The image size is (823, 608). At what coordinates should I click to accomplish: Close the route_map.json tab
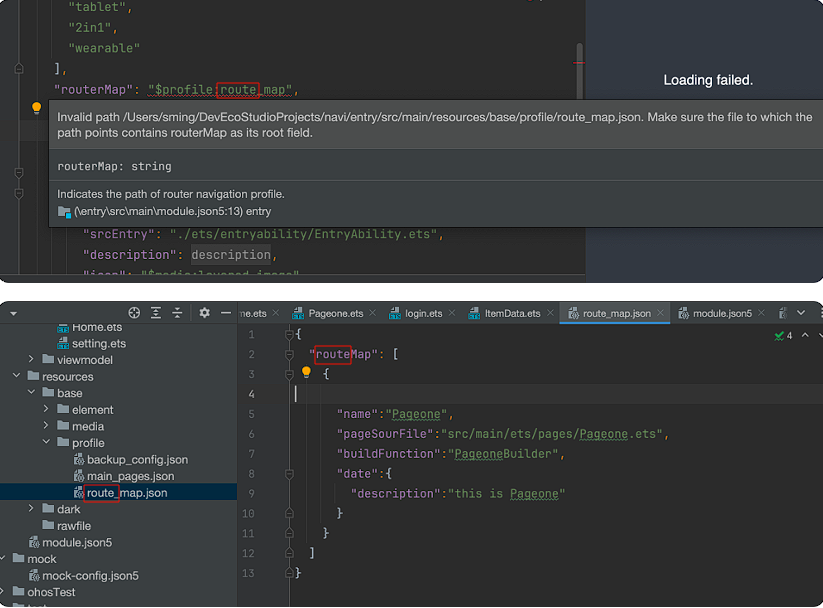661,313
